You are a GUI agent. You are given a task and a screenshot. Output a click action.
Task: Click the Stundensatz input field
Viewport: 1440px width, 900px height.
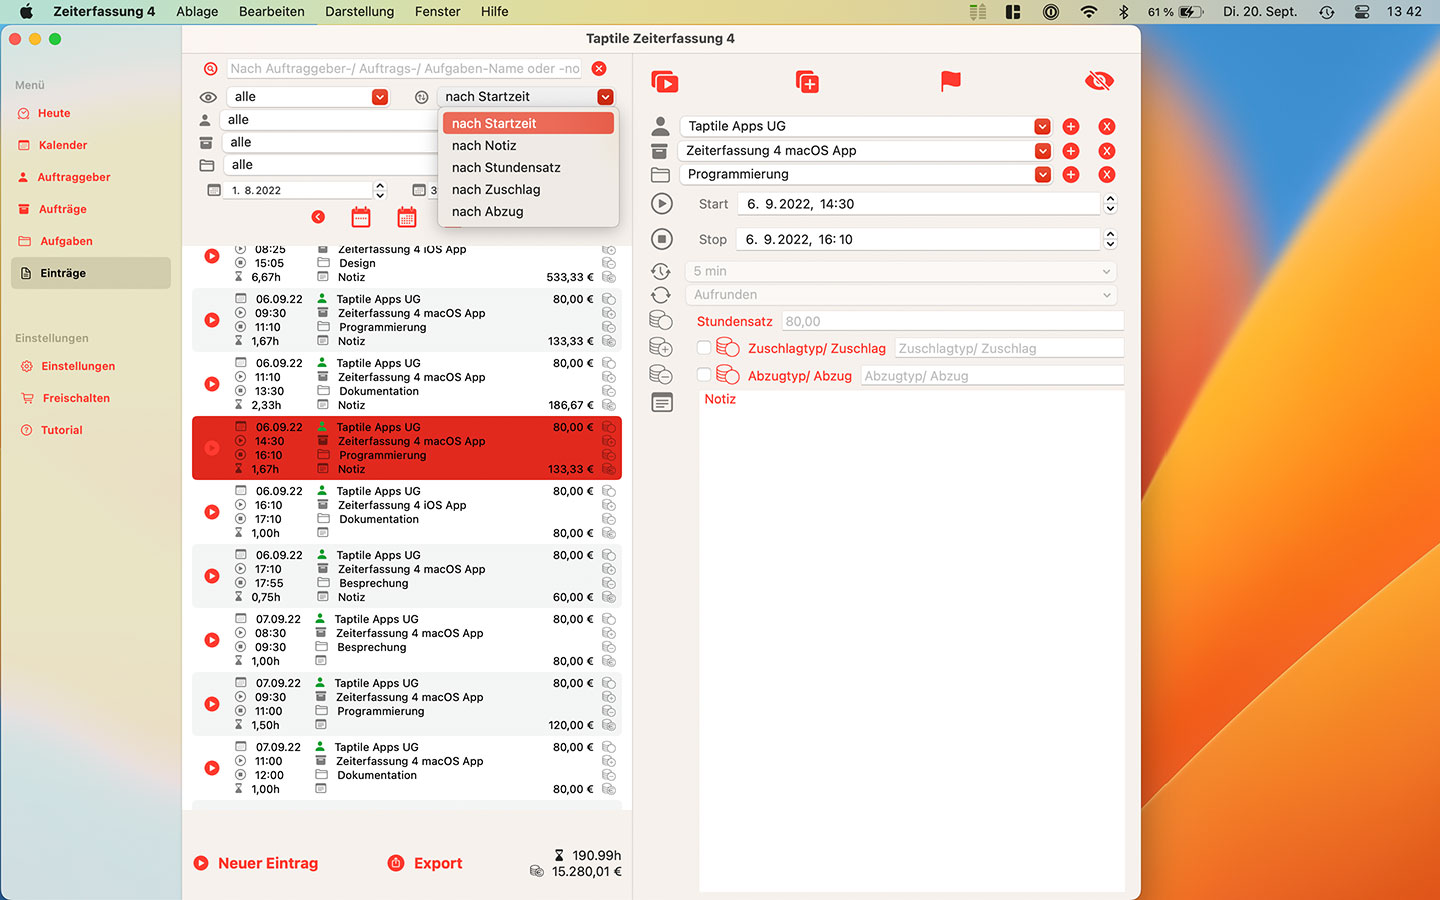point(953,322)
